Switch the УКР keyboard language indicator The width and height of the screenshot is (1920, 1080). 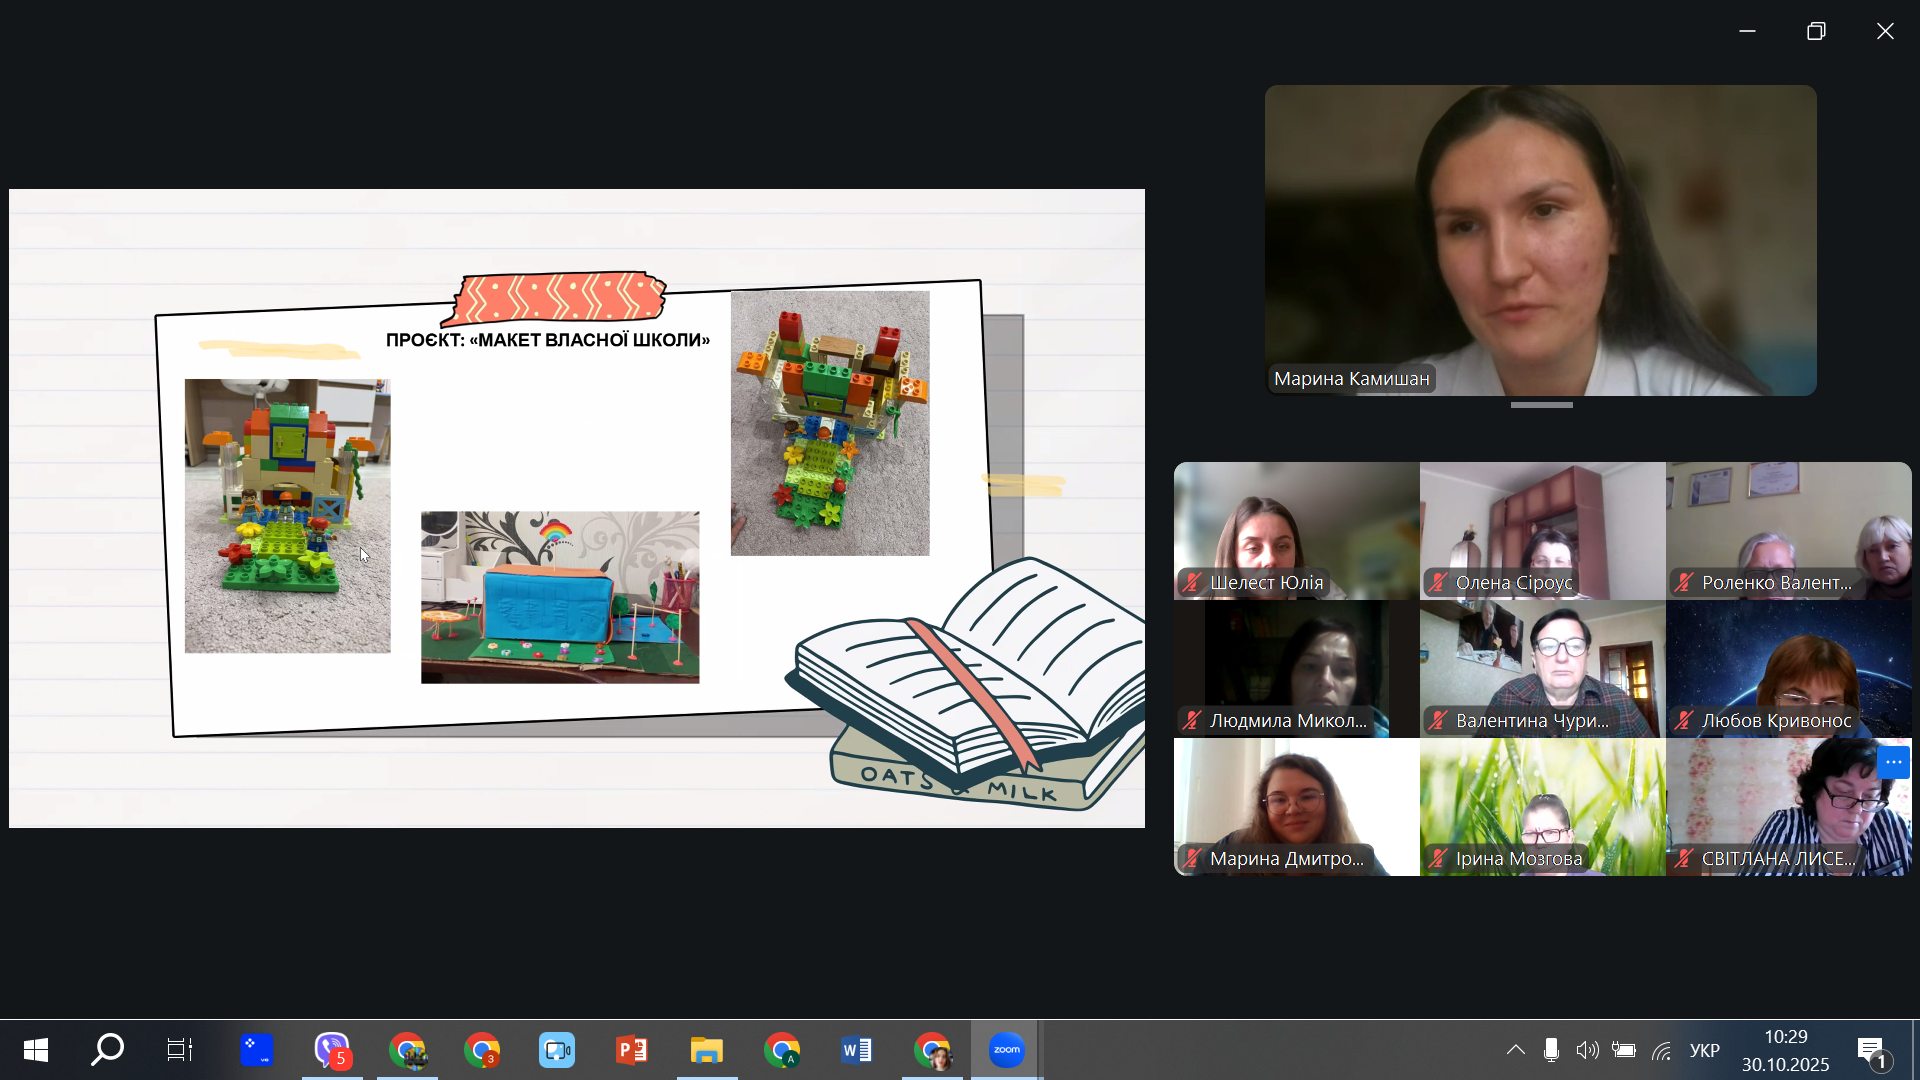click(x=1704, y=1050)
